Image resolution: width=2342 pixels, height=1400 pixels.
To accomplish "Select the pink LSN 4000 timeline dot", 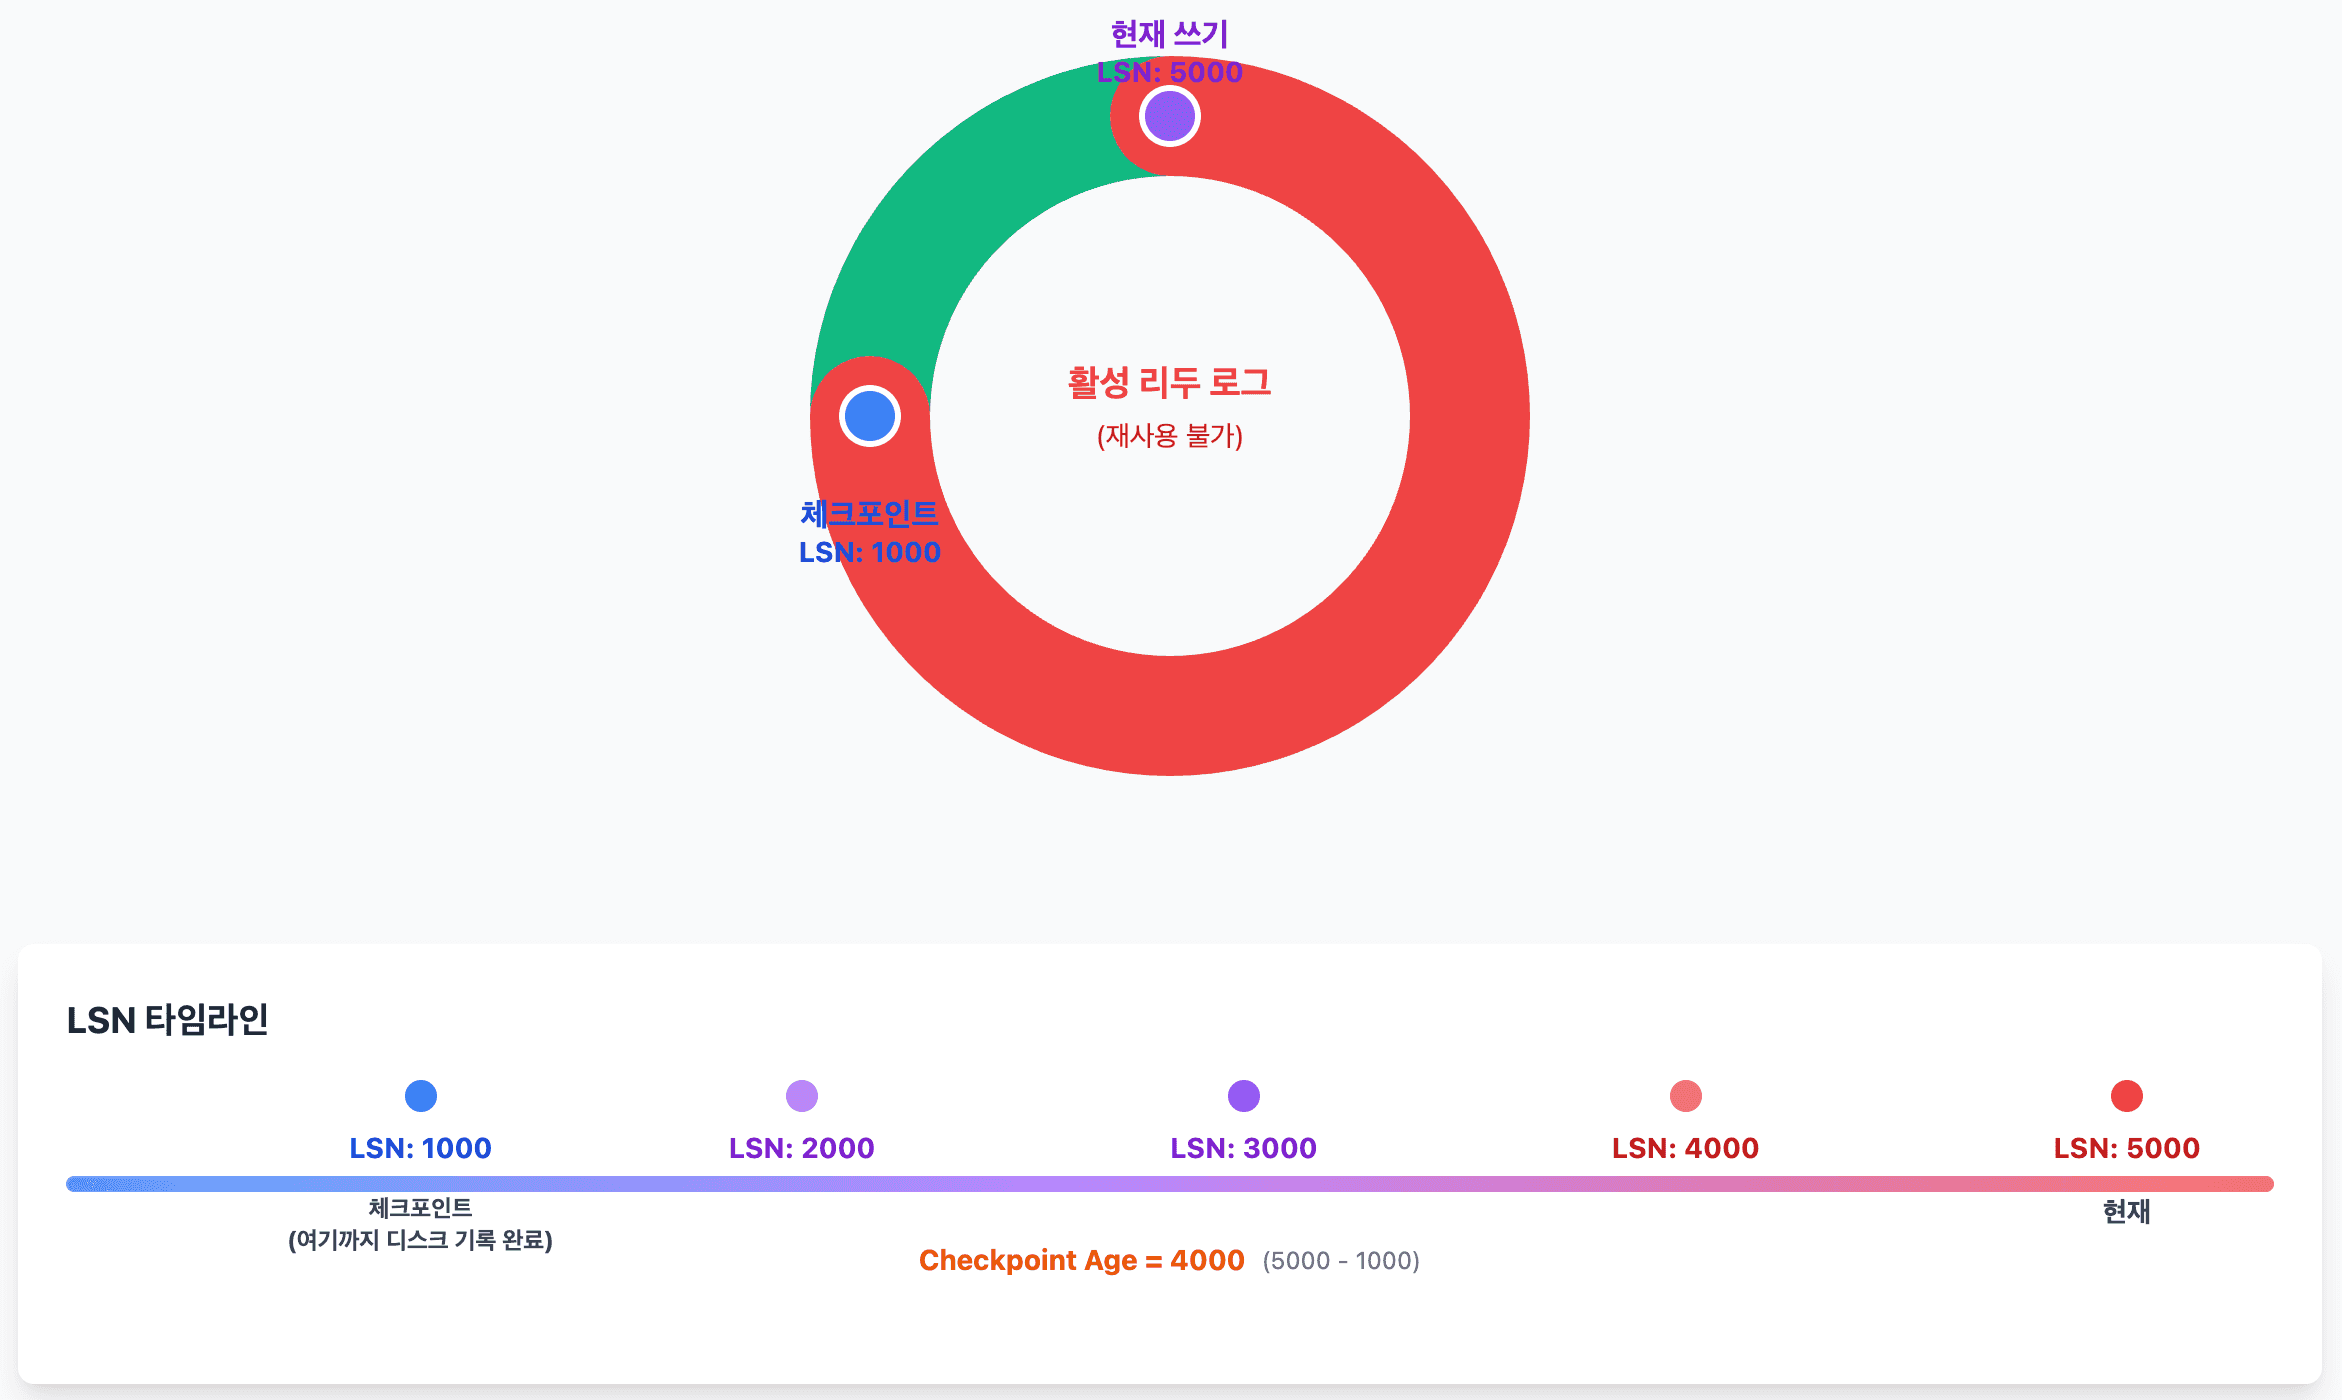I will tap(1685, 1096).
